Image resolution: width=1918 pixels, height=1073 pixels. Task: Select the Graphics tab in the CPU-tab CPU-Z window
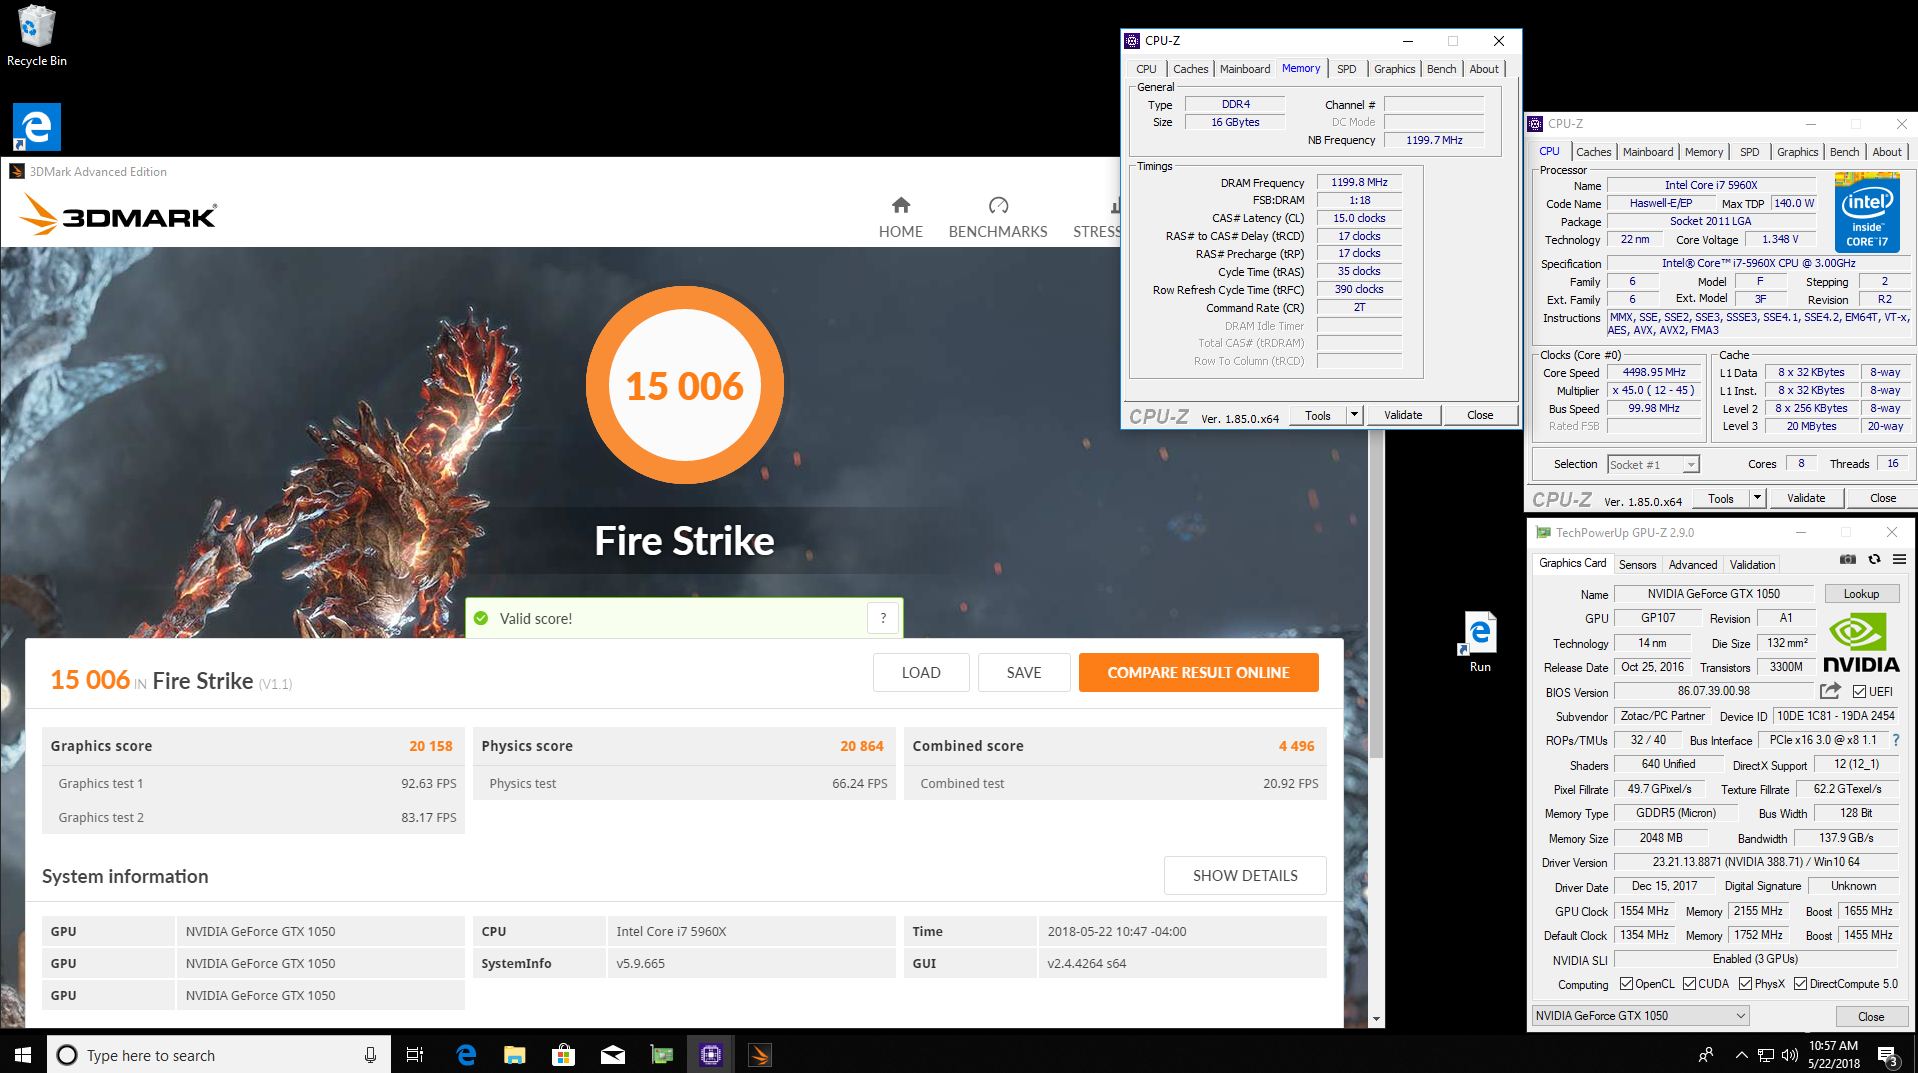click(1797, 152)
